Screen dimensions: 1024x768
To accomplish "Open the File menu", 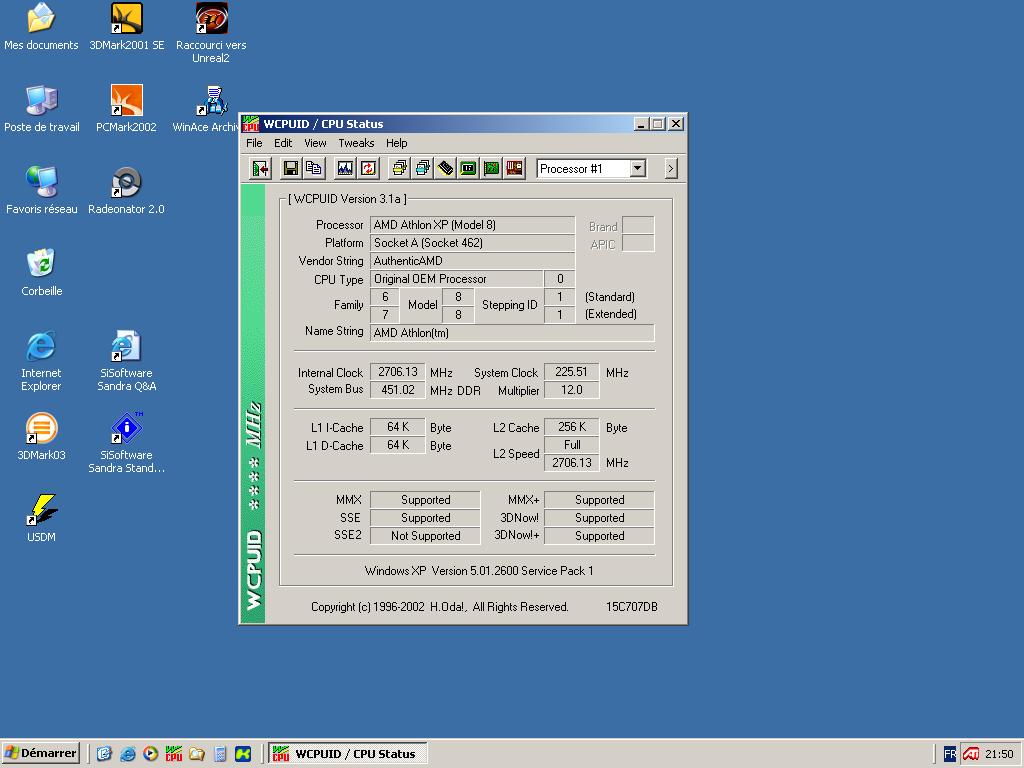I will point(254,143).
